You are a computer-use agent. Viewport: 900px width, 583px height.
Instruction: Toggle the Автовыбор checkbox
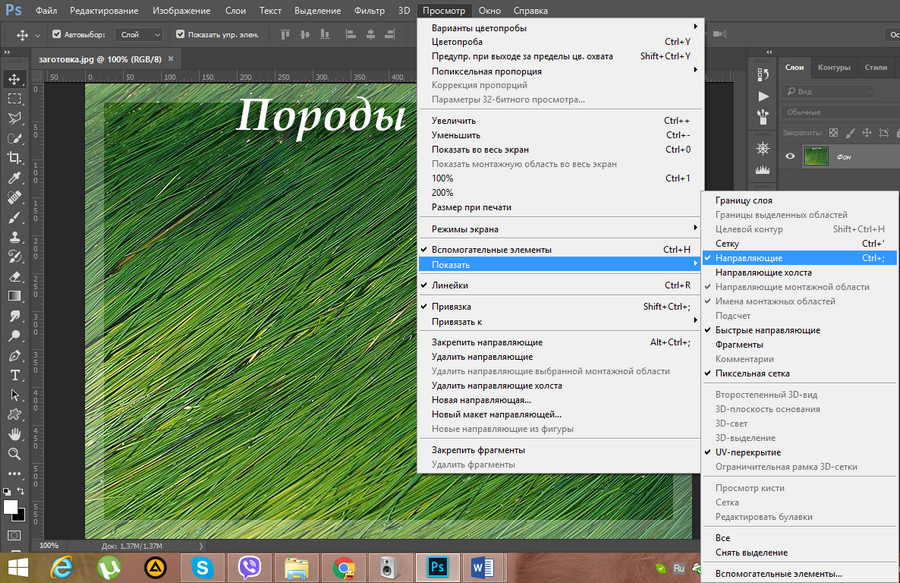[56, 34]
